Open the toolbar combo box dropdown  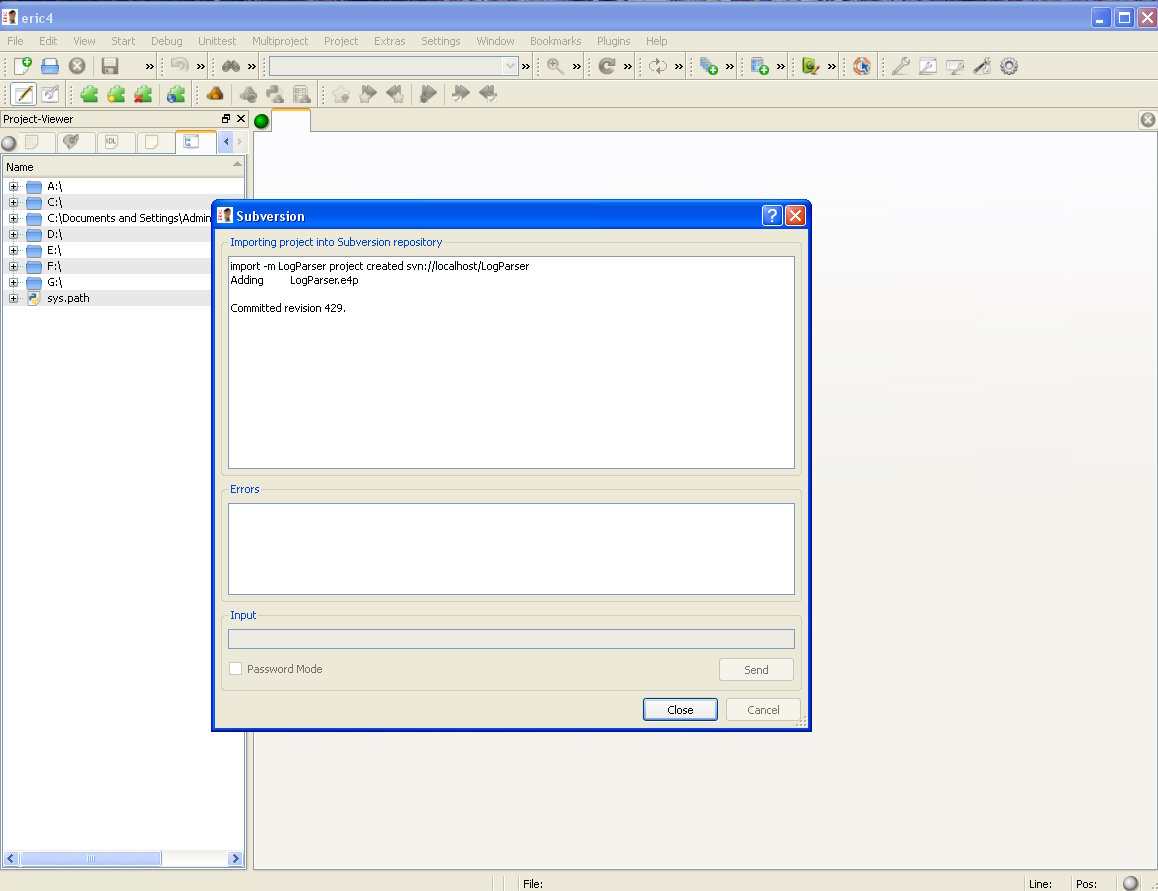tap(510, 66)
